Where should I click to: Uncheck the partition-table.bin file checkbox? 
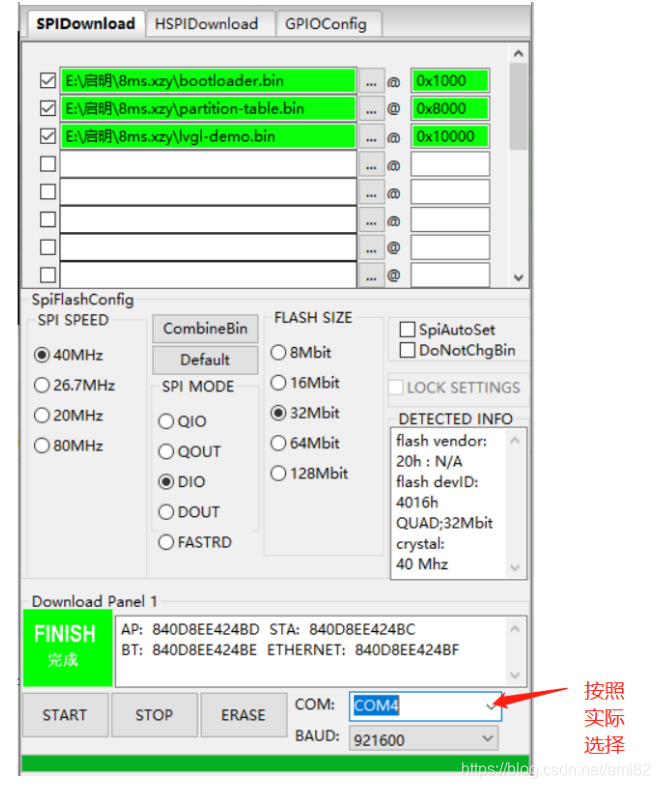[x=48, y=108]
